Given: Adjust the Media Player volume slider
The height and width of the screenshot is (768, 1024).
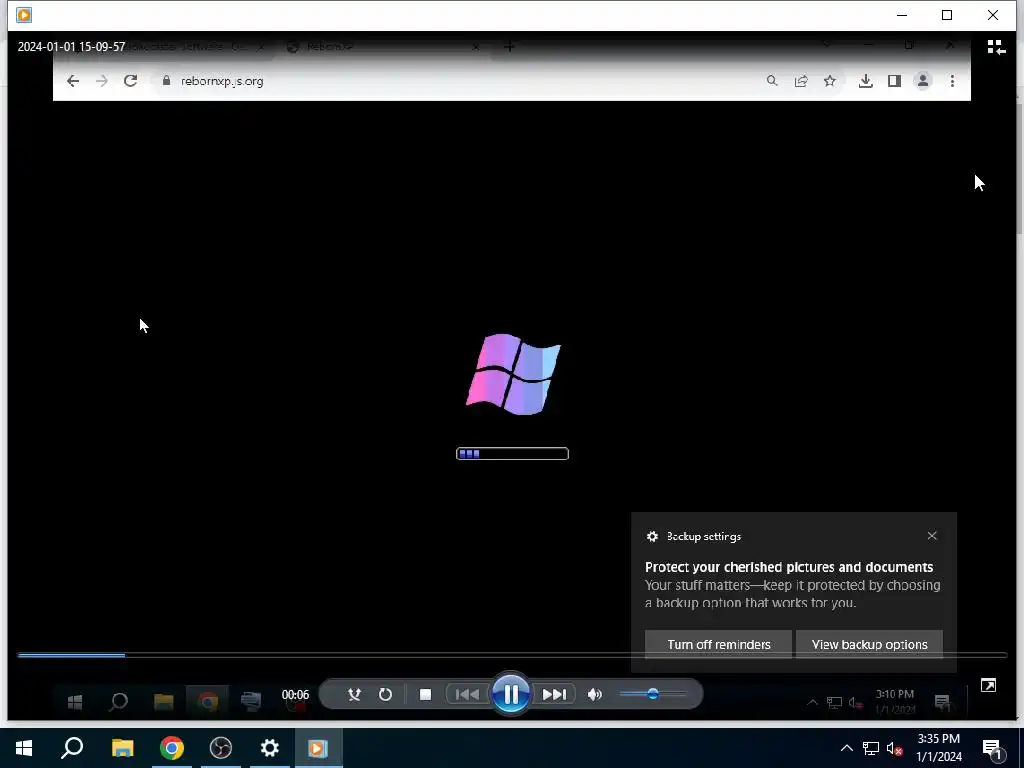Looking at the screenshot, I should pyautogui.click(x=652, y=694).
